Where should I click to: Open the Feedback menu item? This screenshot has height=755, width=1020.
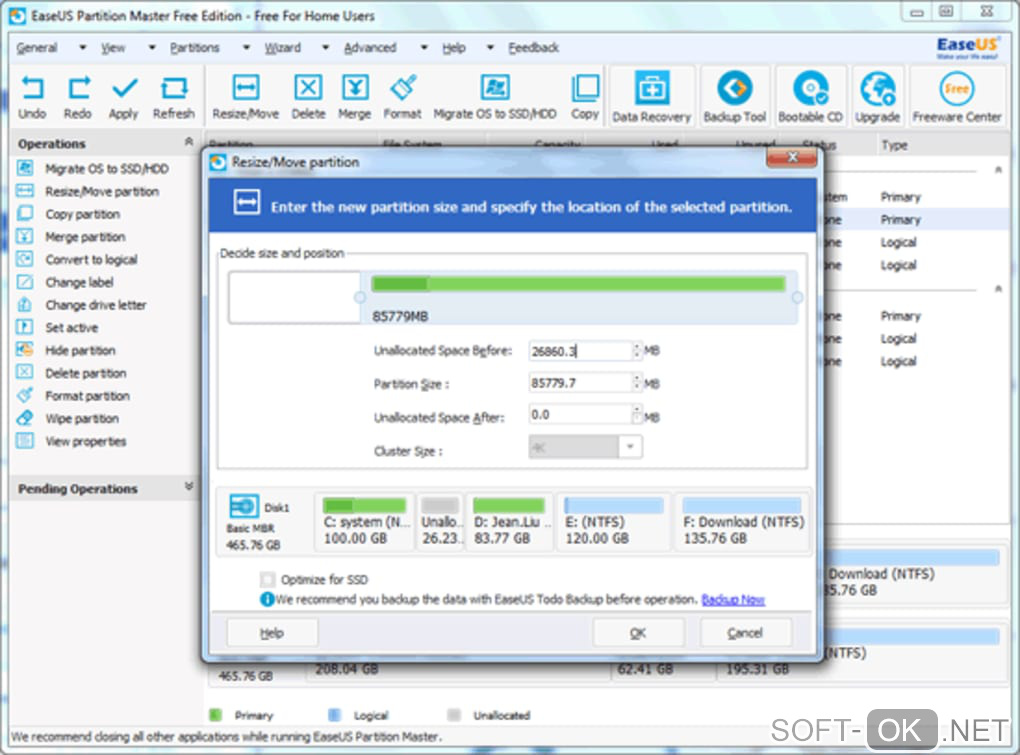tap(533, 47)
